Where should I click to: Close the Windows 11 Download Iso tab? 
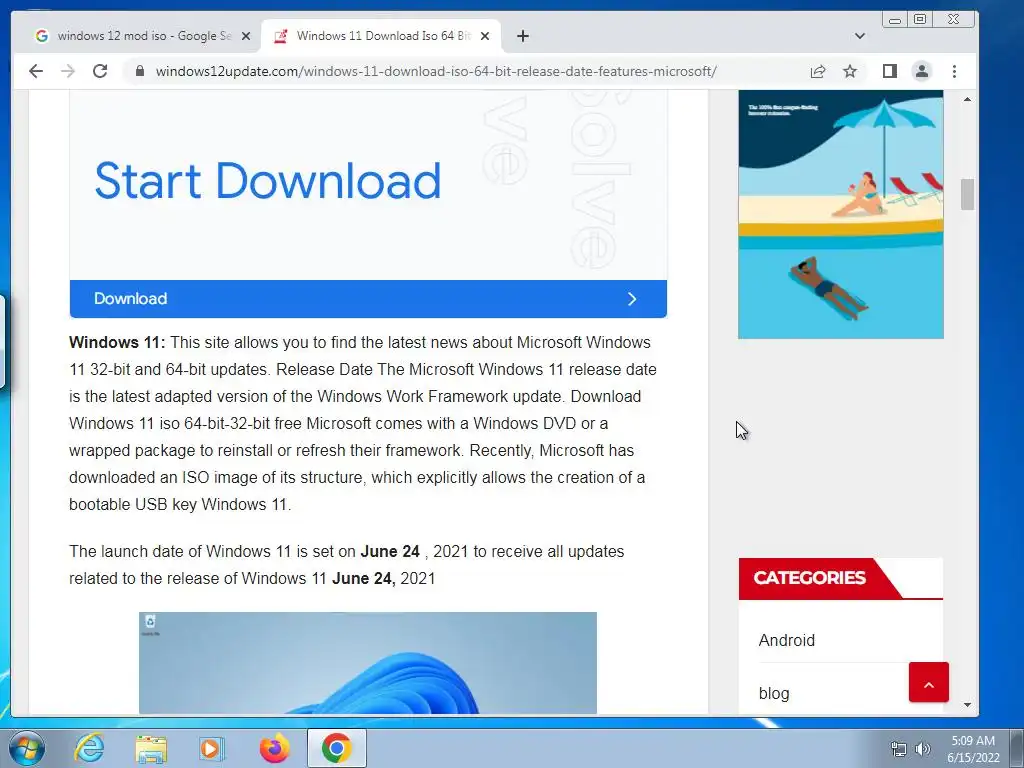point(485,36)
